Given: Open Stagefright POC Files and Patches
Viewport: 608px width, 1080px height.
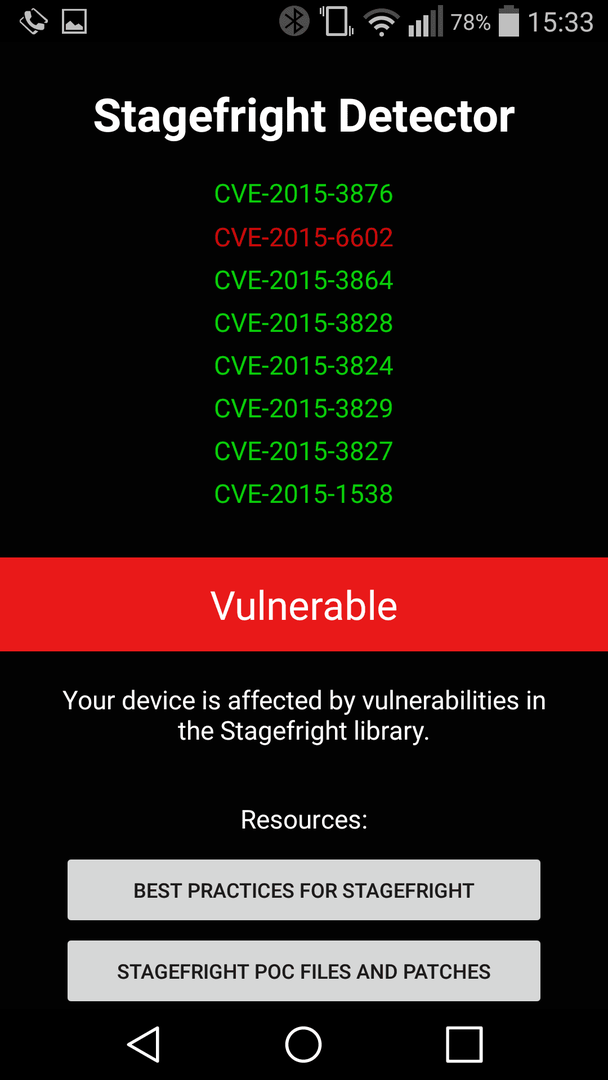Looking at the screenshot, I should click(304, 971).
